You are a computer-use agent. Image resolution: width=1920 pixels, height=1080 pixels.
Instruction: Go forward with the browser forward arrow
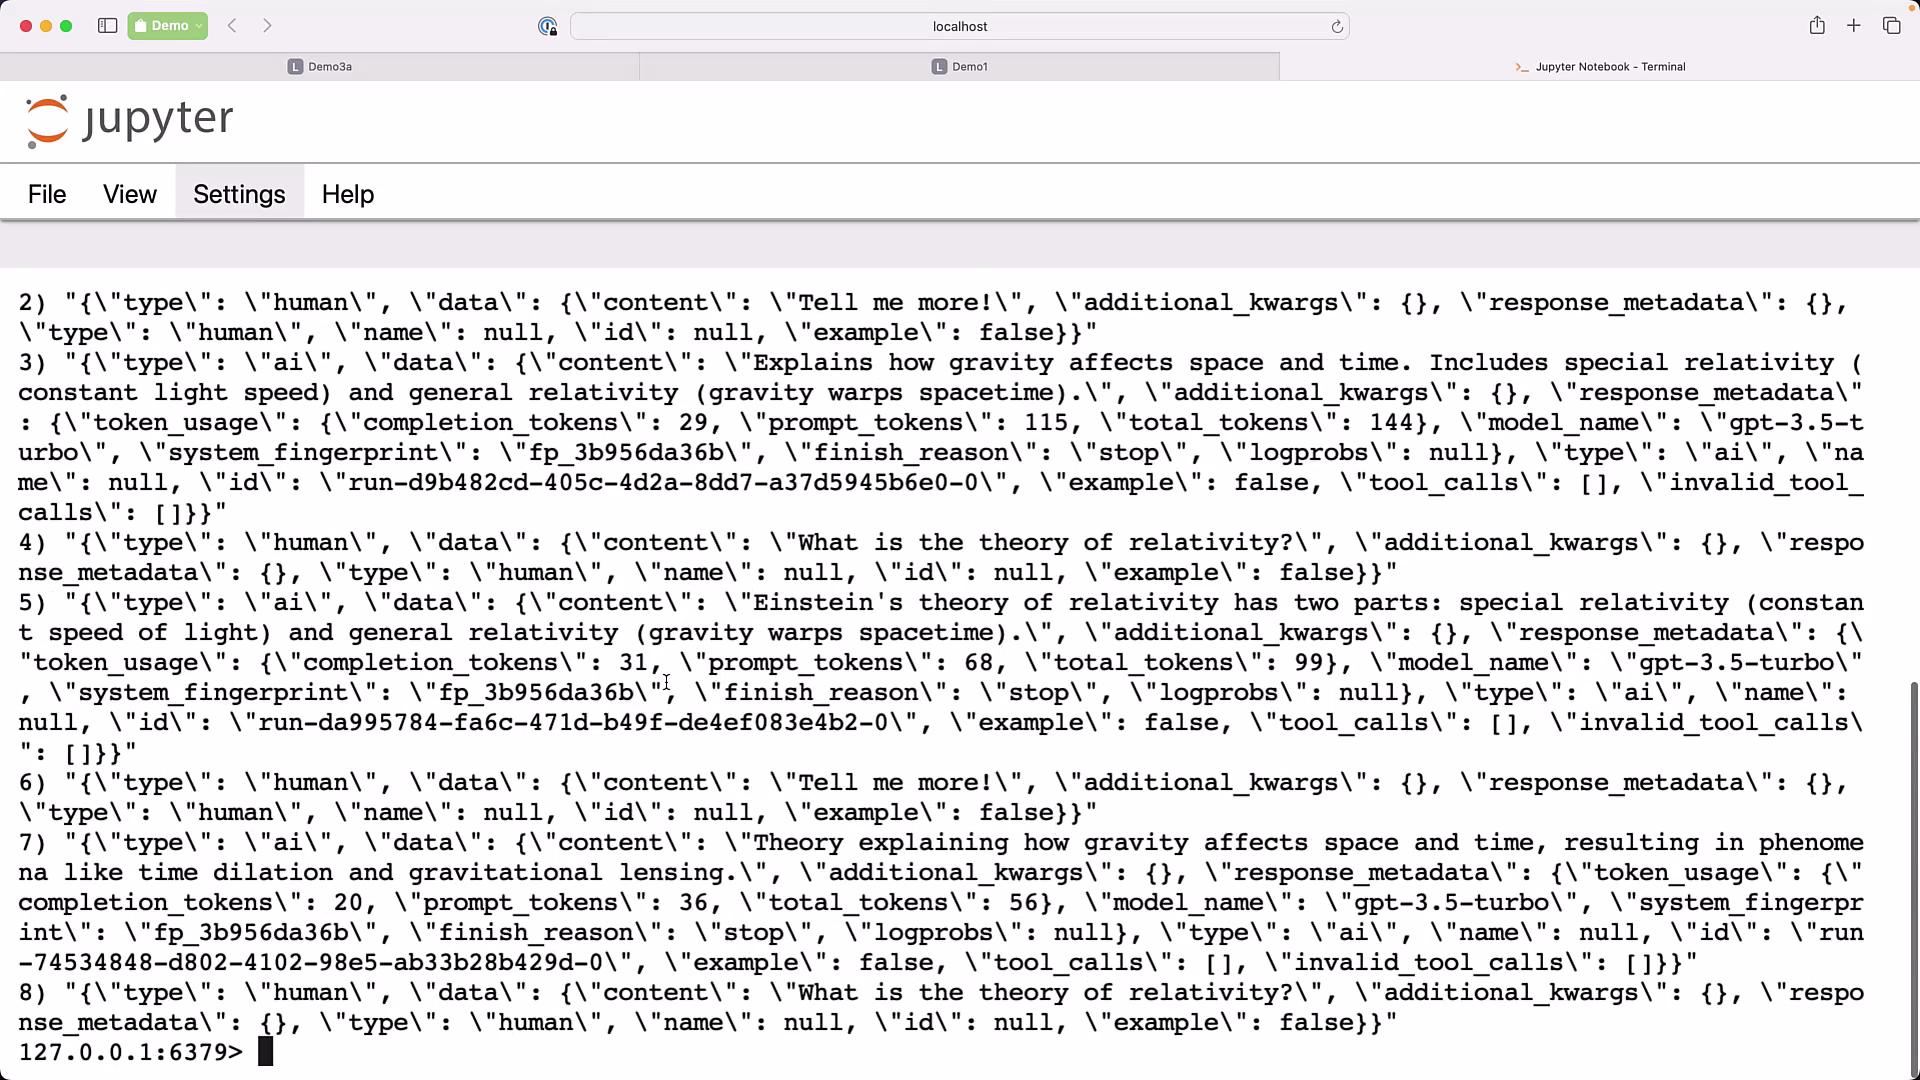tap(267, 26)
